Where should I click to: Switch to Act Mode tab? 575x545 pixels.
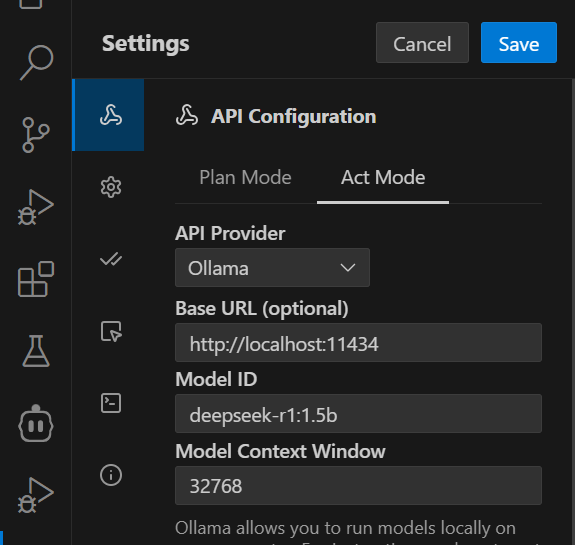point(383,178)
